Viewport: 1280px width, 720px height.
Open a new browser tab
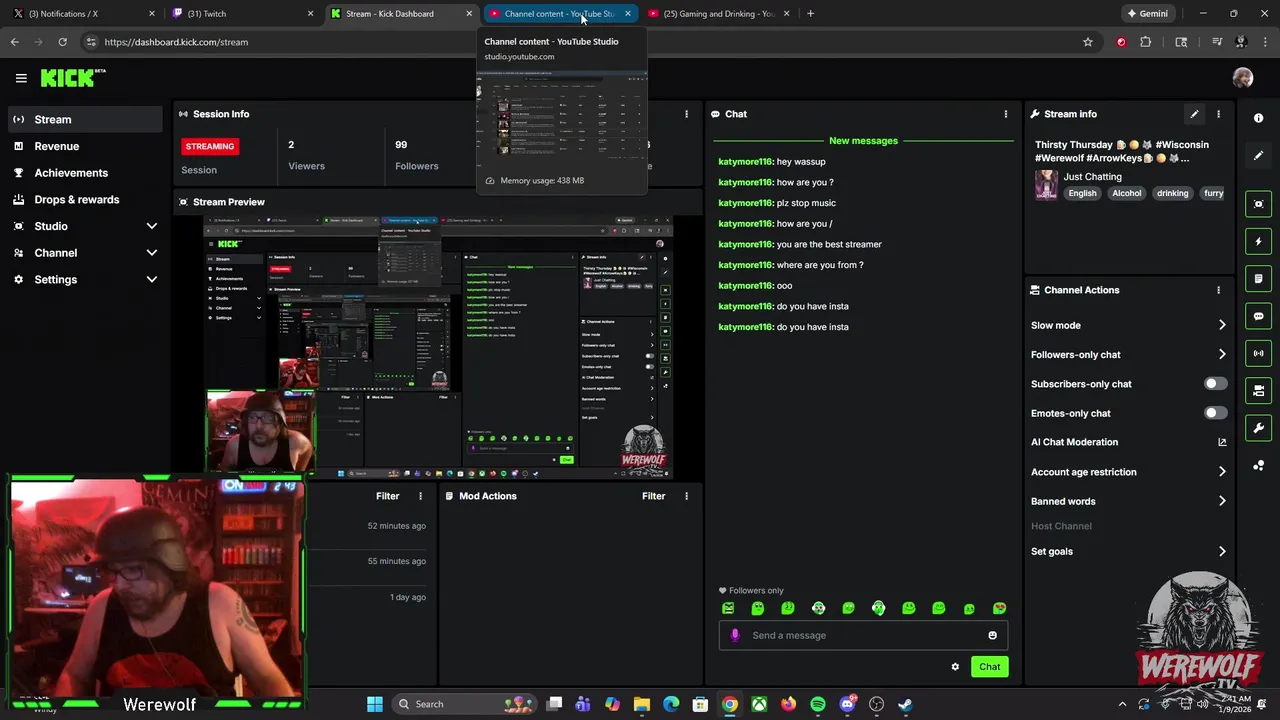tap(810, 14)
